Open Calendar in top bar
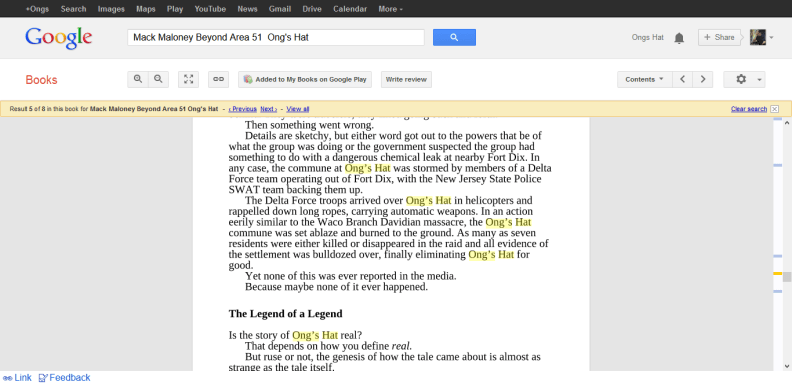 pos(350,9)
